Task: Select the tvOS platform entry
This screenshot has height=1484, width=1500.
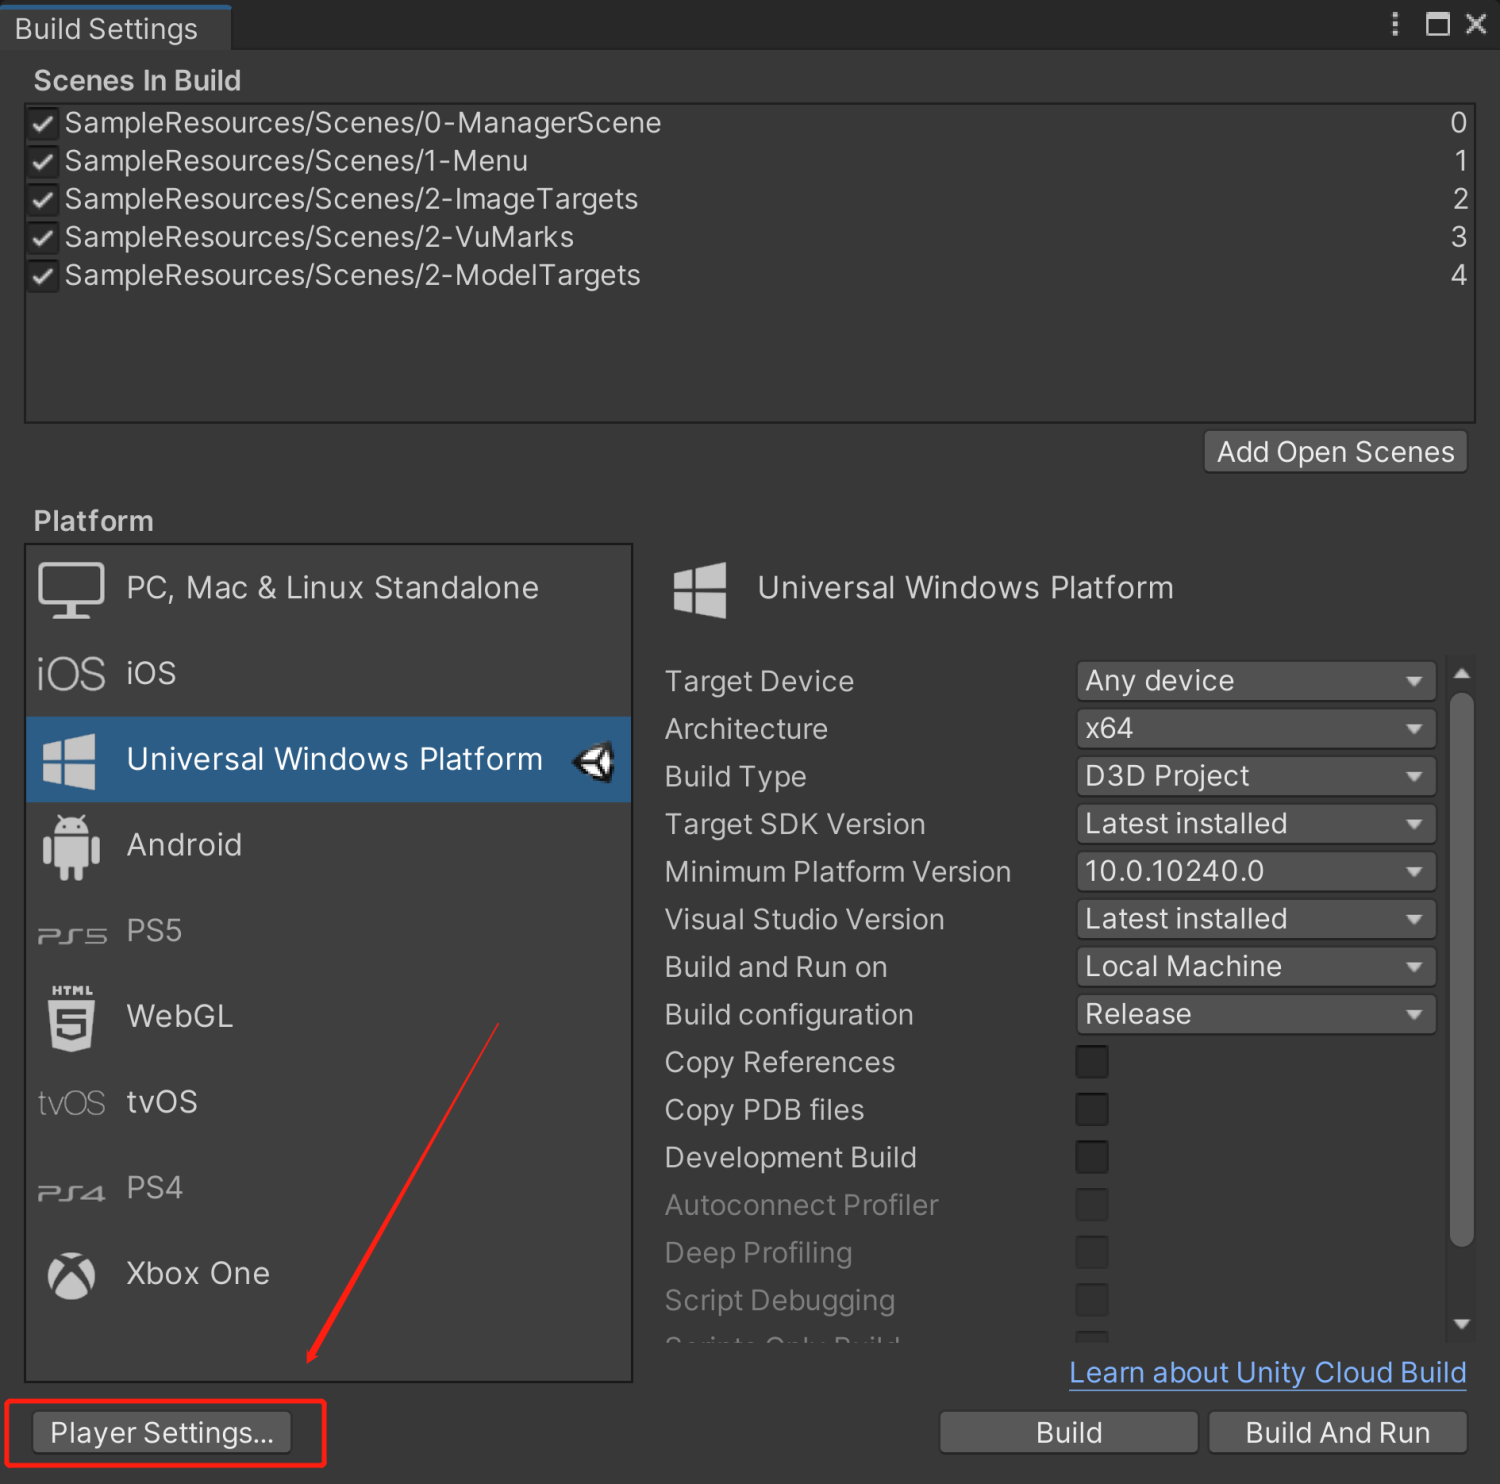Action: click(x=329, y=1102)
